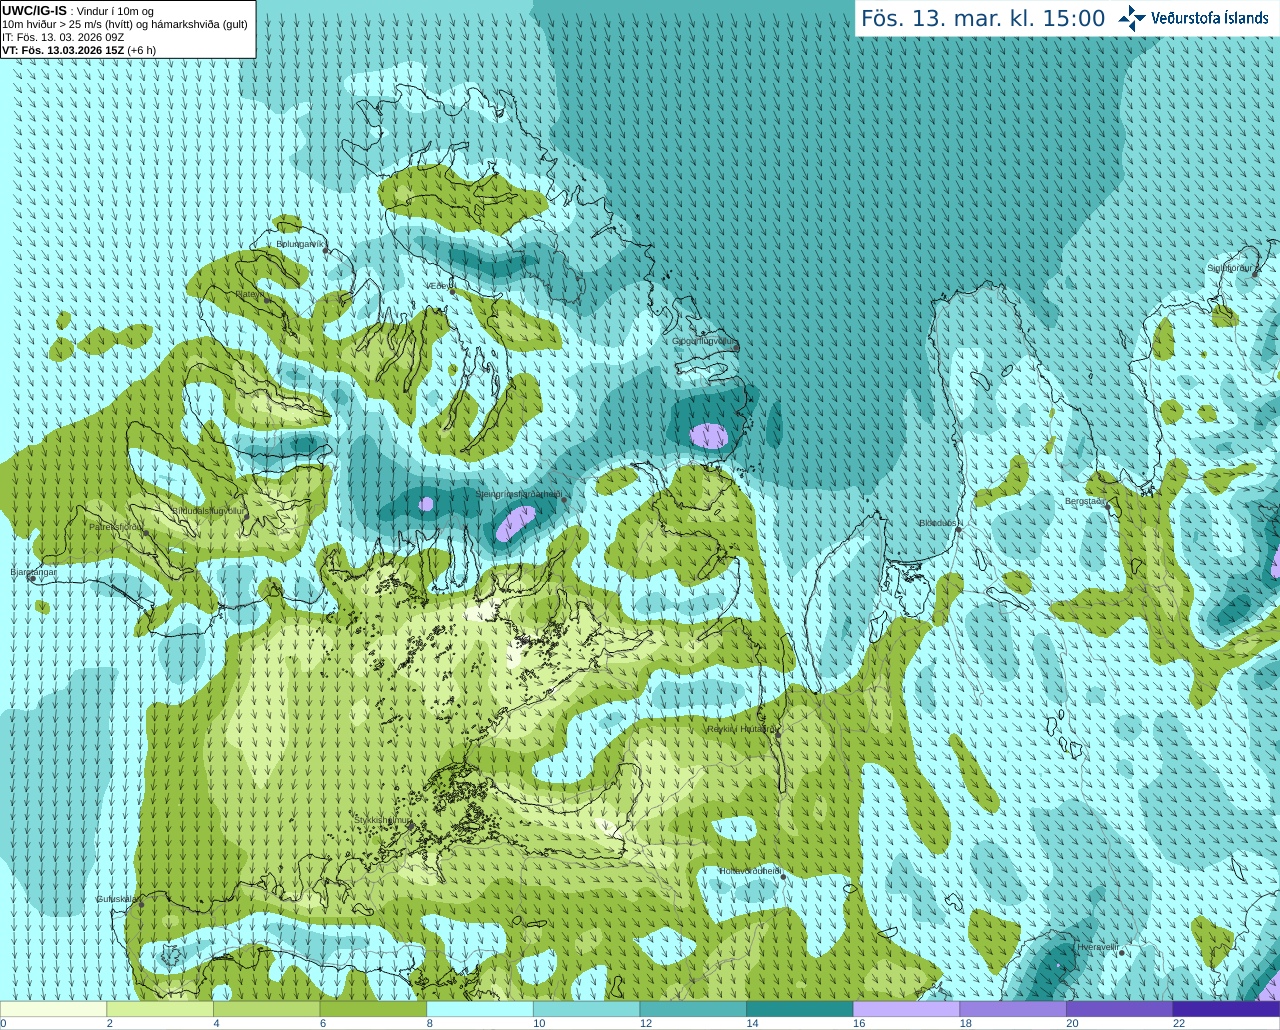
Task: Select the Bolungarvík station label
Action: [300, 244]
